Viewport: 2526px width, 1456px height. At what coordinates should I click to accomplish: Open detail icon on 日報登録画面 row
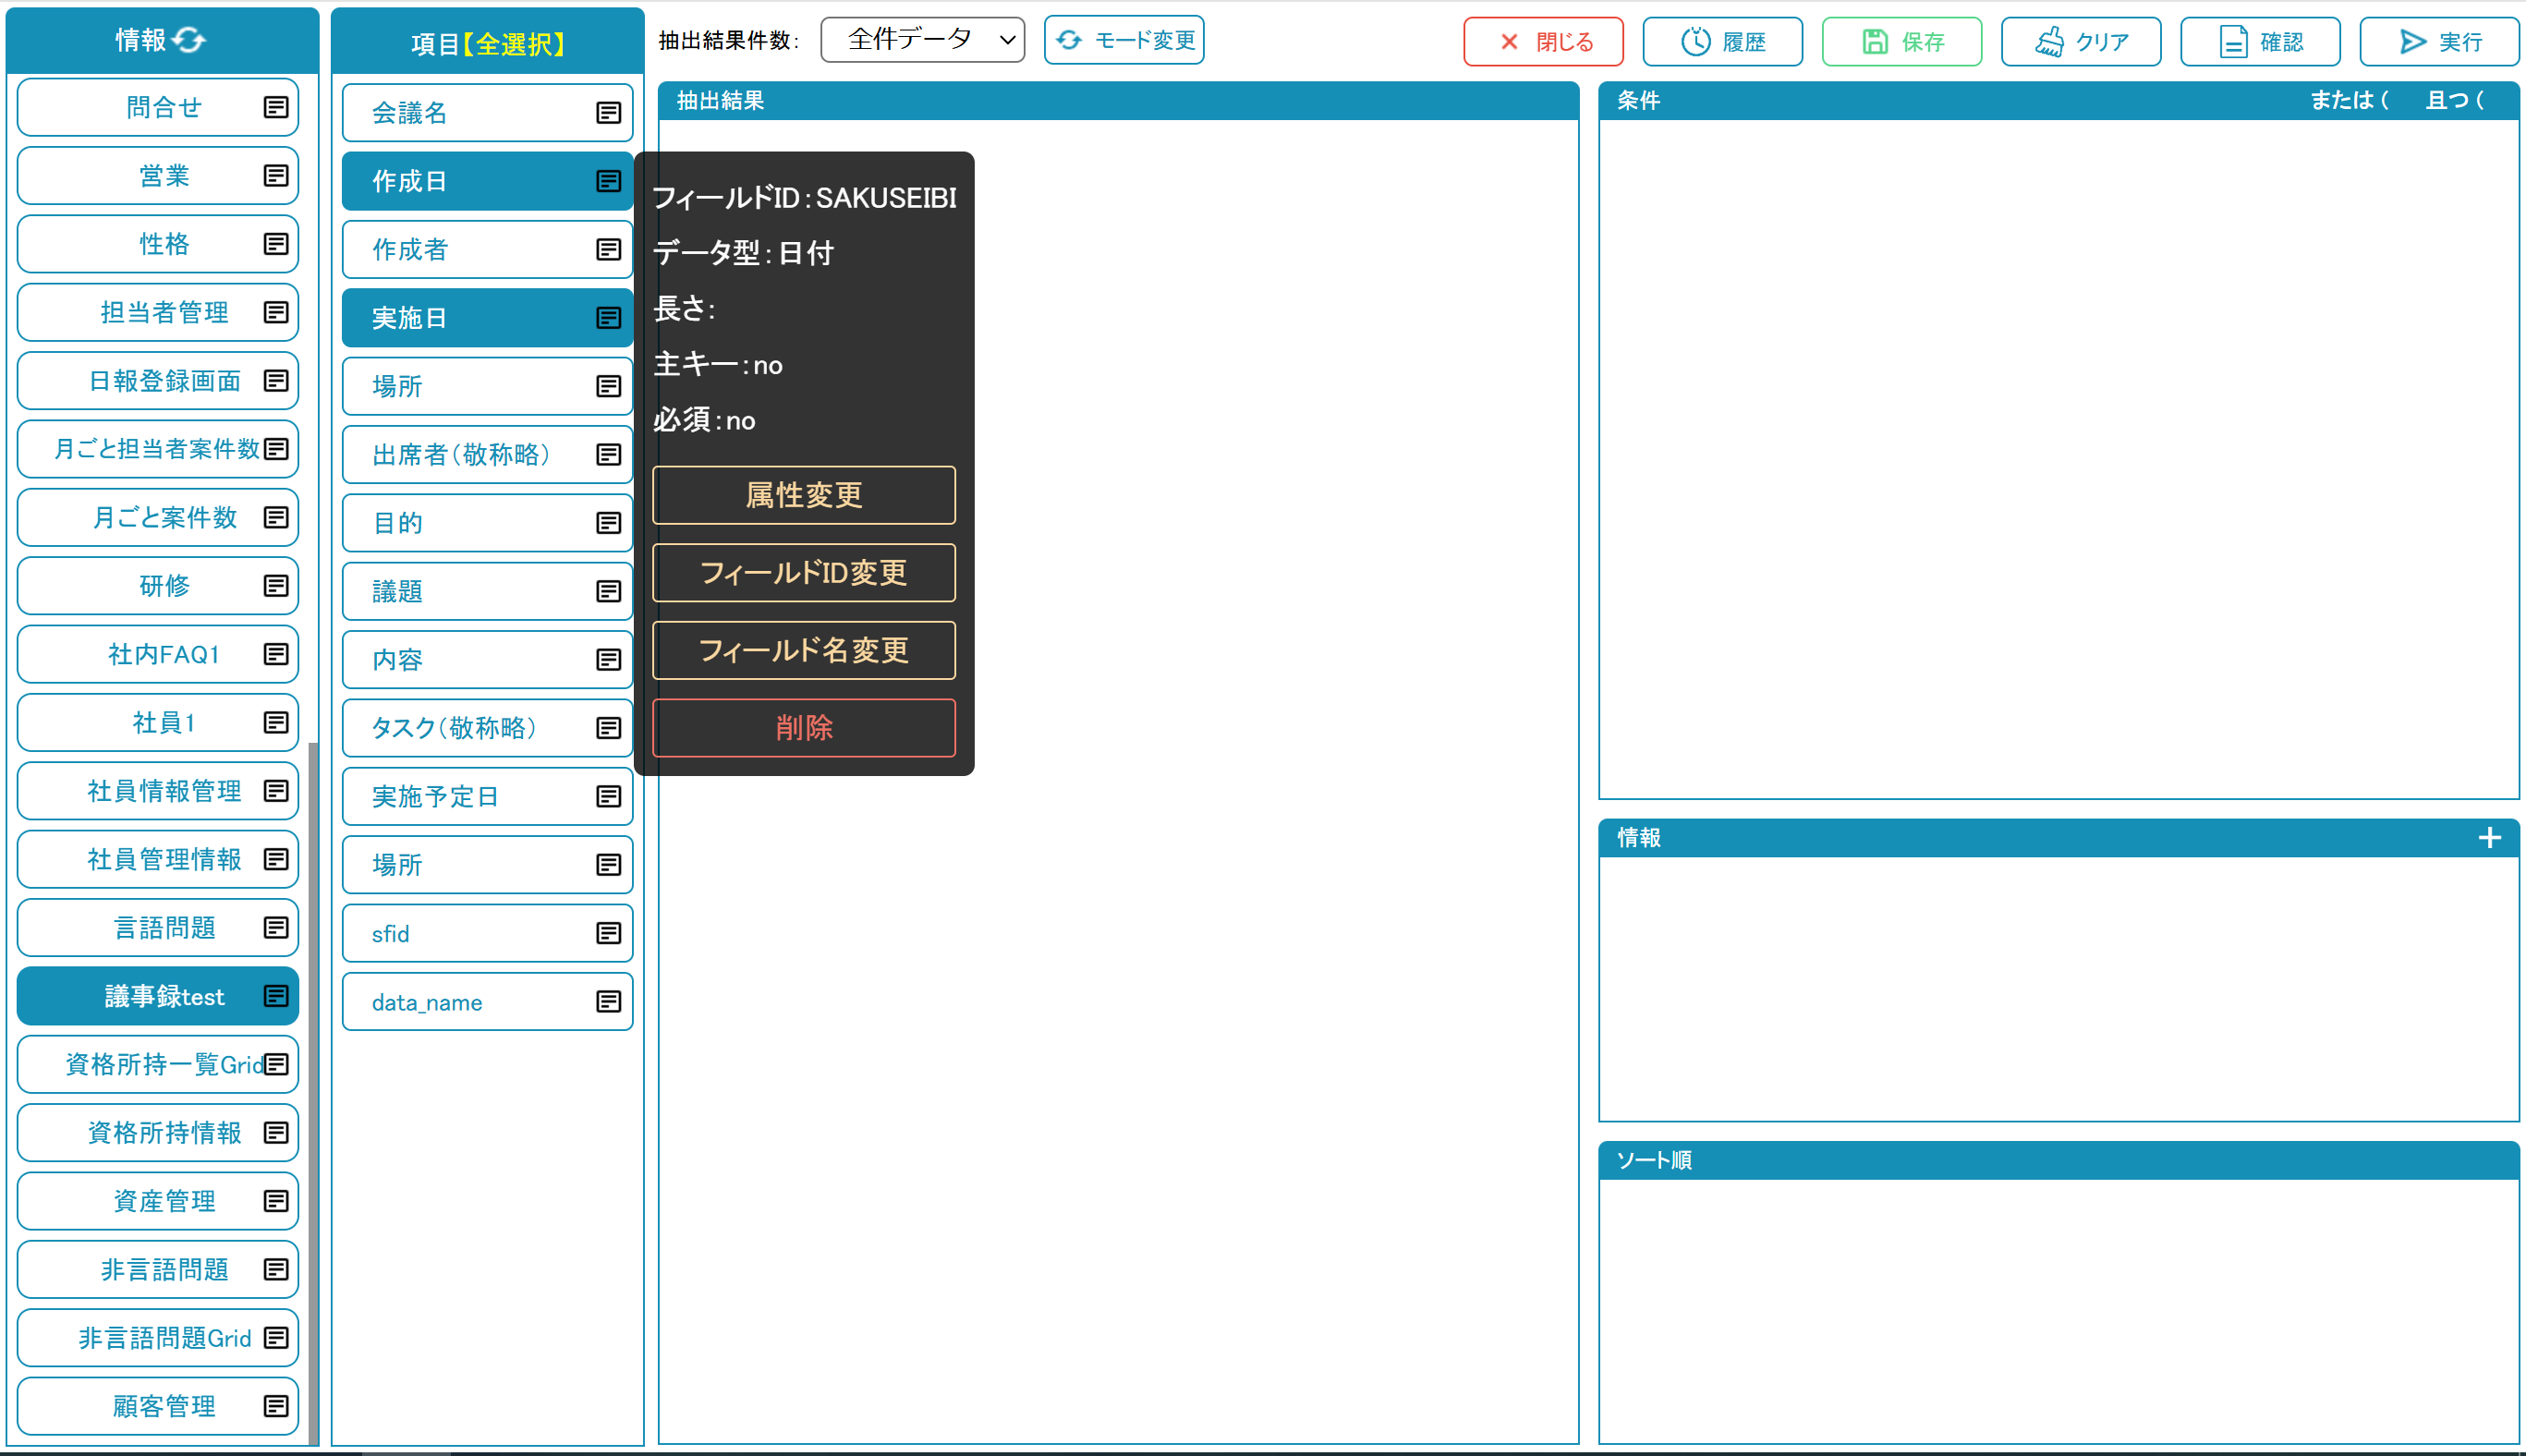[276, 381]
